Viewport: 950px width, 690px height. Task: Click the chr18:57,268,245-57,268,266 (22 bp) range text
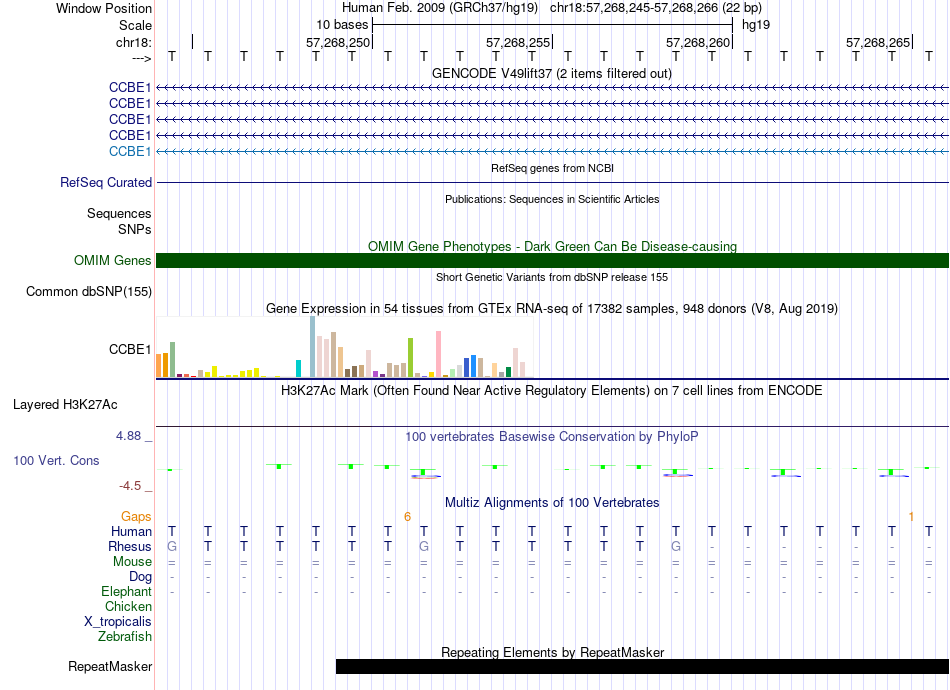click(656, 8)
